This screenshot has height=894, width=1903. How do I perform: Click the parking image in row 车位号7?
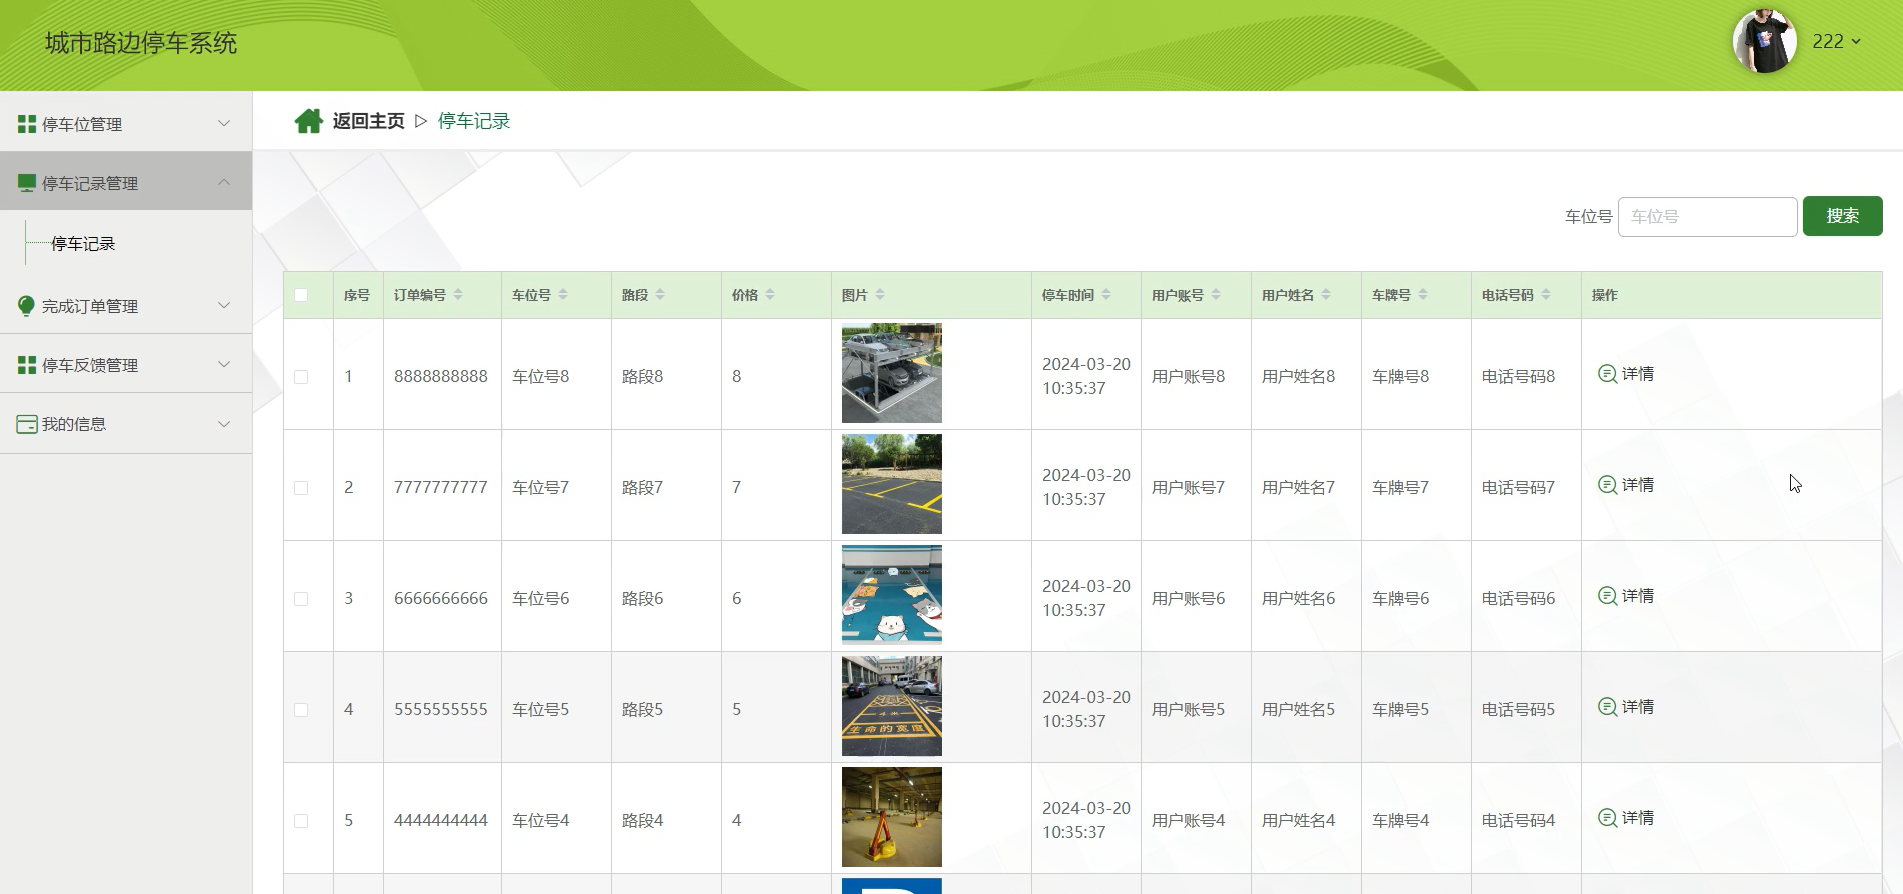892,484
